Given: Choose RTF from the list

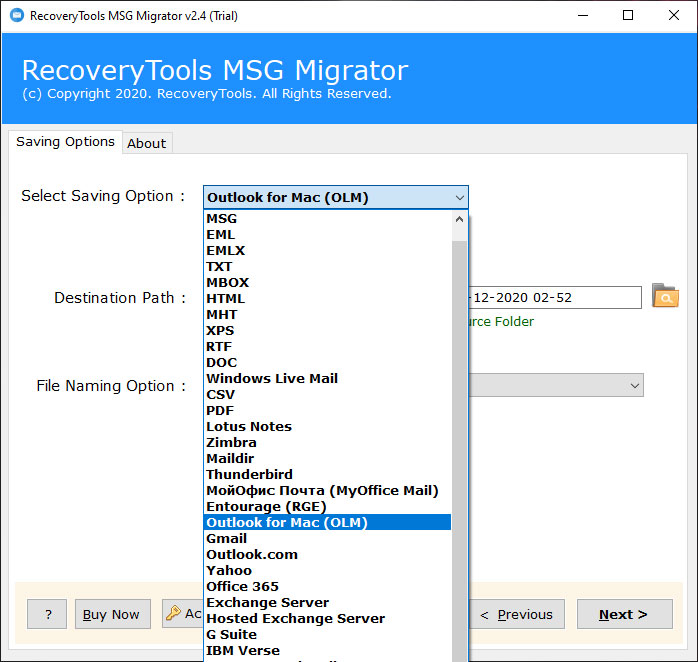Looking at the screenshot, I should [x=327, y=347].
